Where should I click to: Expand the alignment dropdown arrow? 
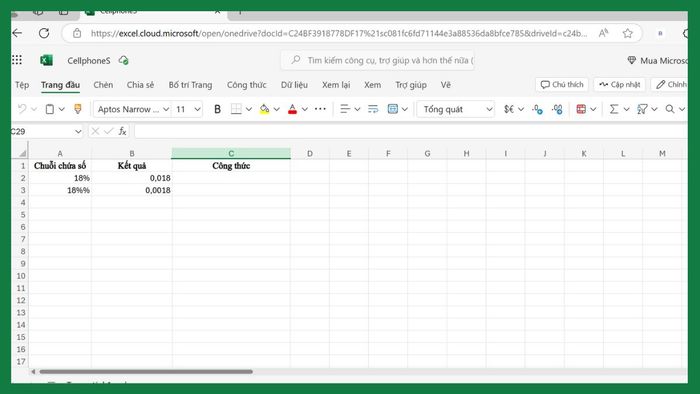(x=357, y=109)
